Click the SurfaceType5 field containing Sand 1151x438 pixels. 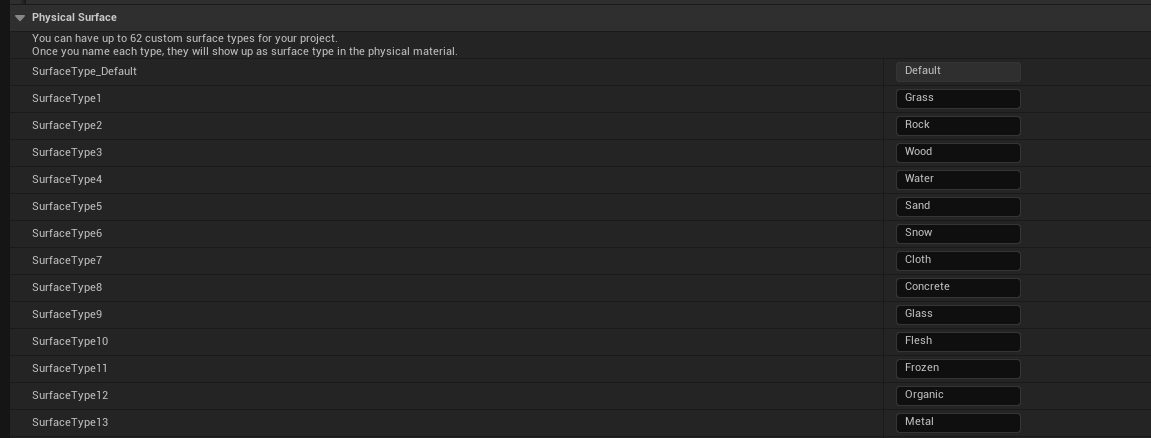[958, 206]
